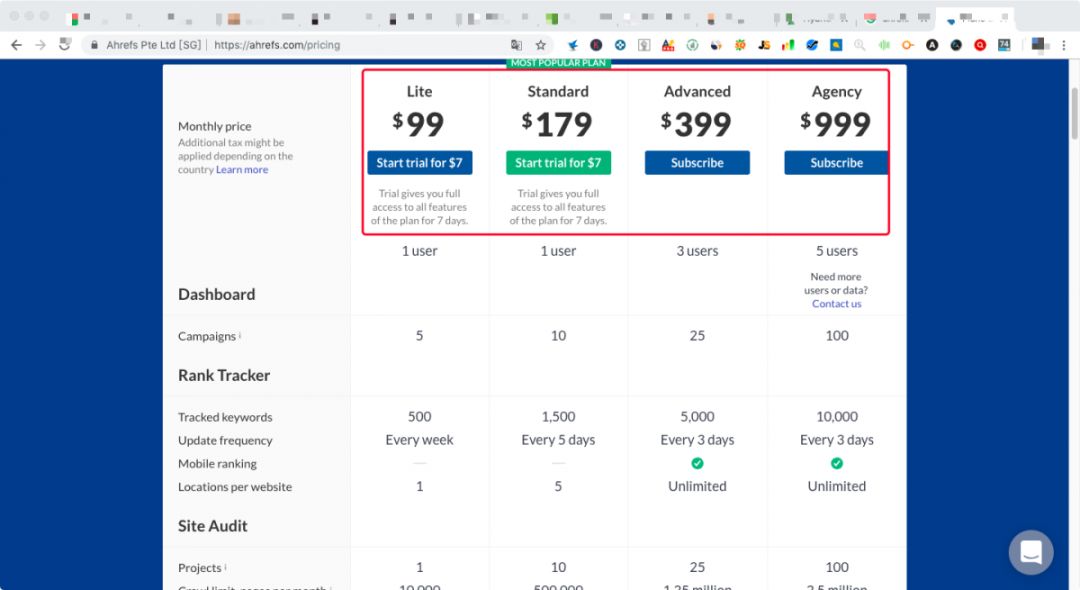Click the Dashboard section heading
The height and width of the screenshot is (590, 1080).
pyautogui.click(x=216, y=294)
